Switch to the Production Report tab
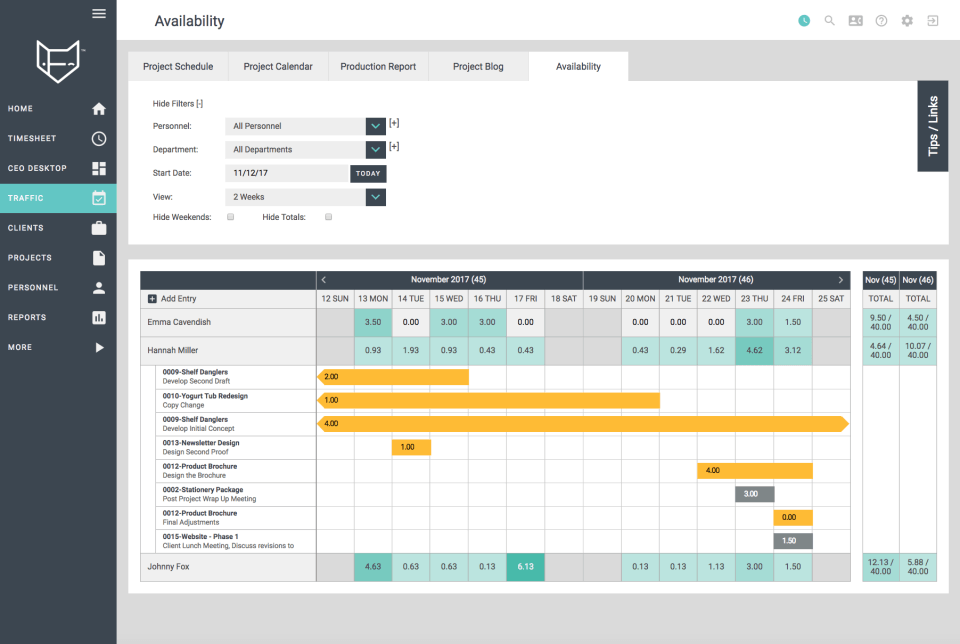Image resolution: width=960 pixels, height=644 pixels. point(378,66)
